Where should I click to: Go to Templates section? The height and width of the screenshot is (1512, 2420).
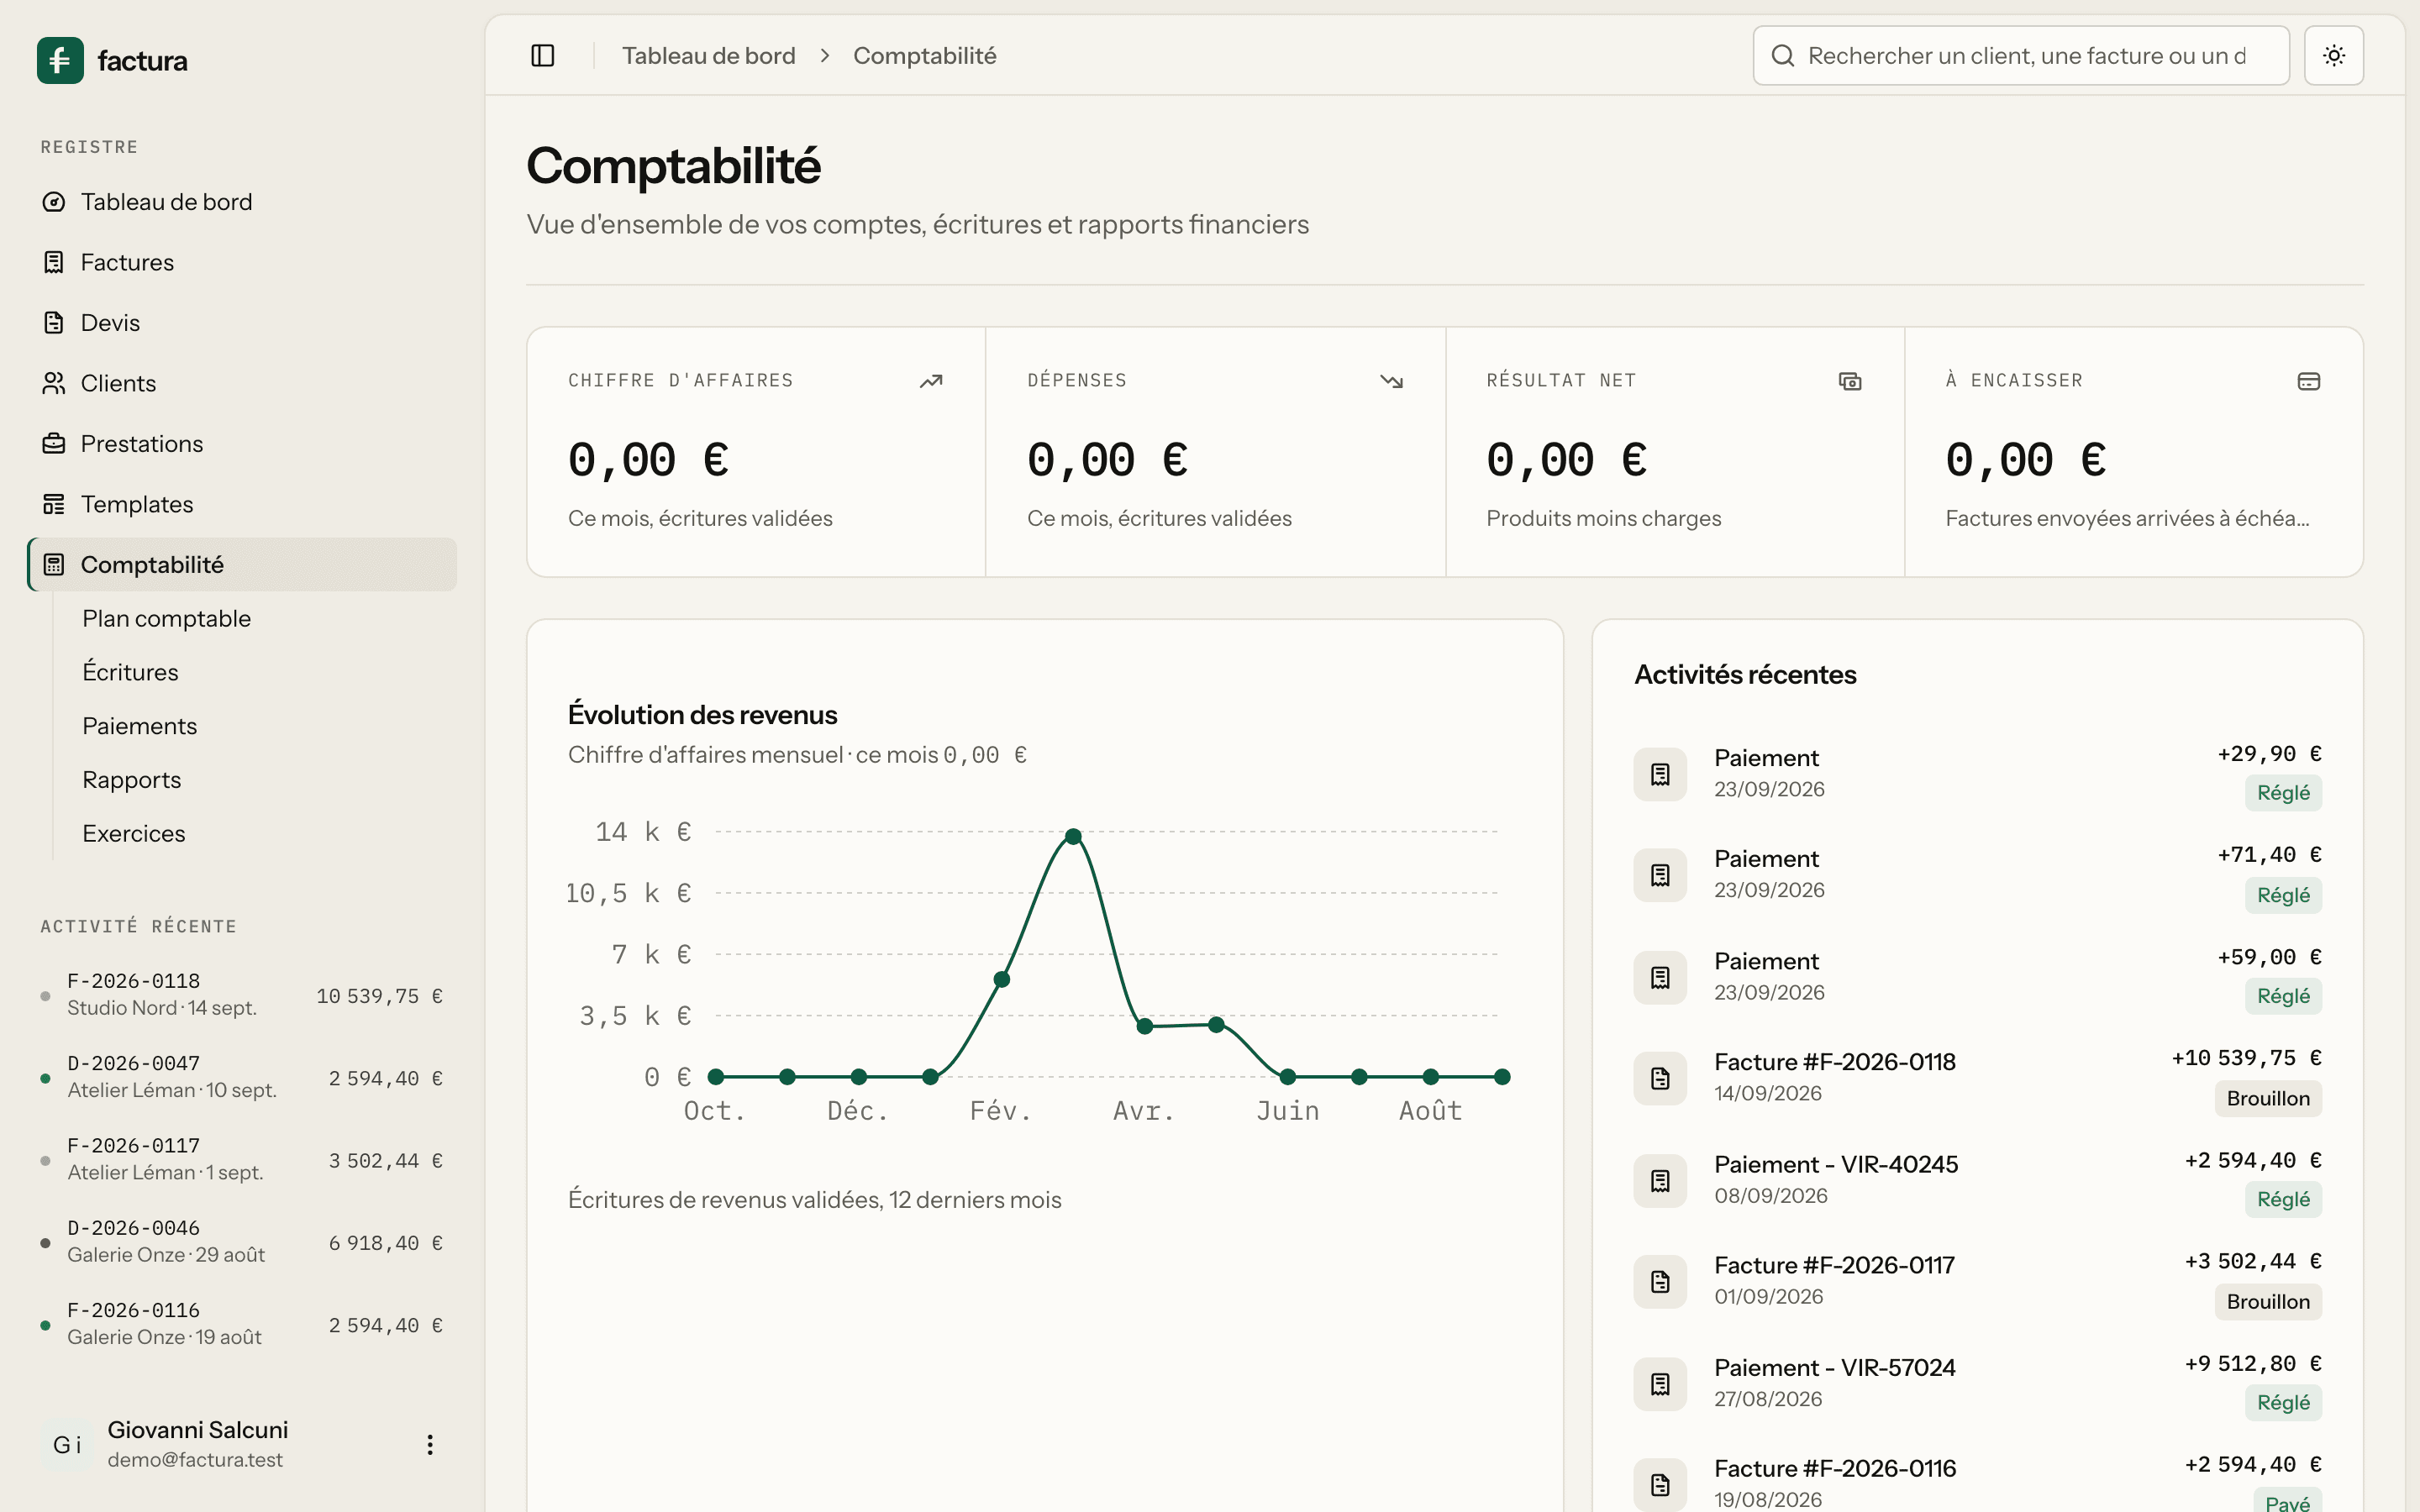click(x=242, y=504)
